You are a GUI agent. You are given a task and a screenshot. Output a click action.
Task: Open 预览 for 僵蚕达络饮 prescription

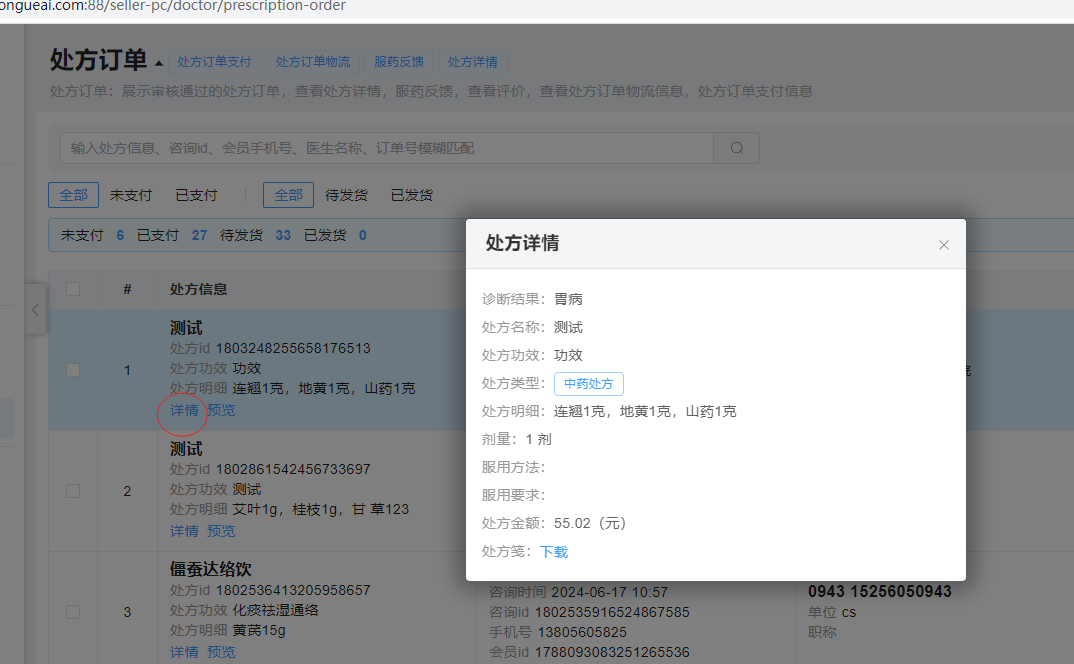[221, 652]
